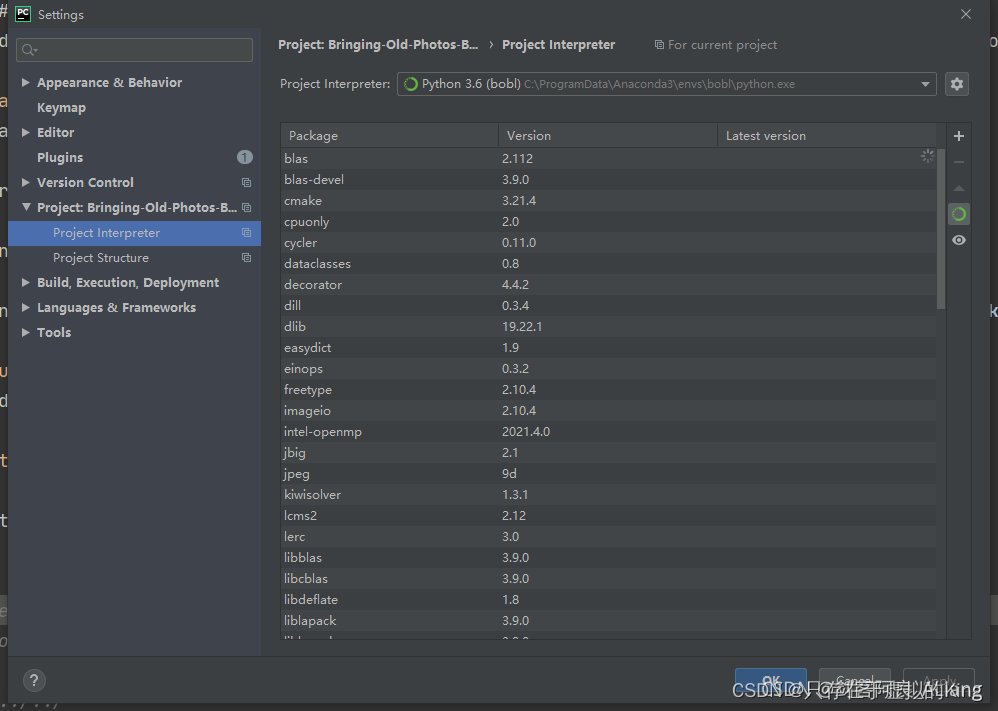Click the Plugins update badge
The width and height of the screenshot is (998, 711).
point(244,157)
